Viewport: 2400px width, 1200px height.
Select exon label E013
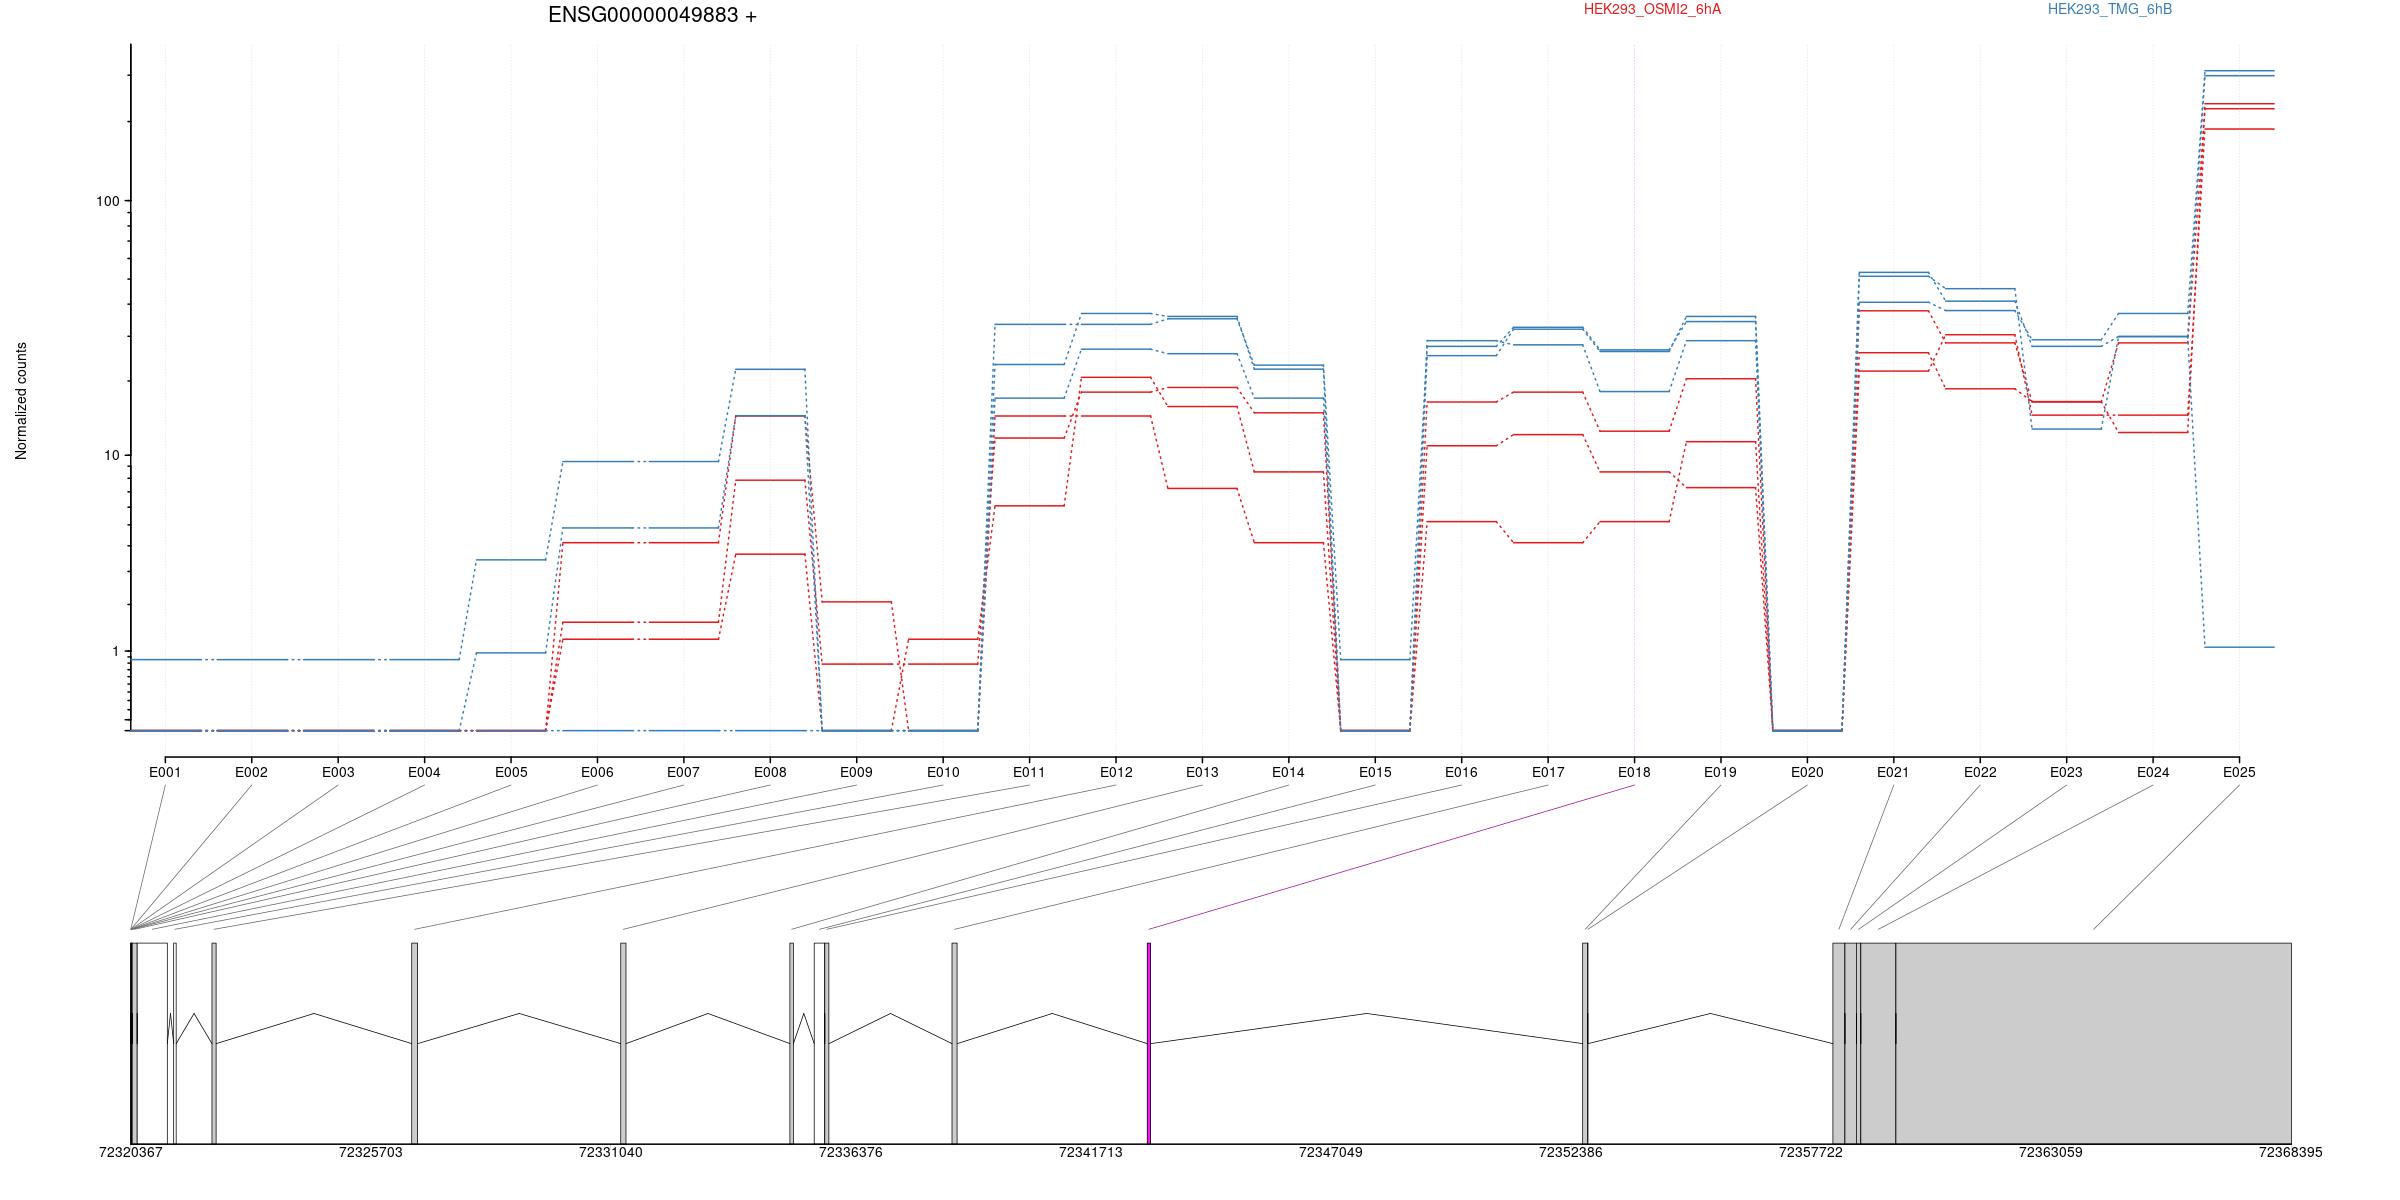tap(1202, 772)
